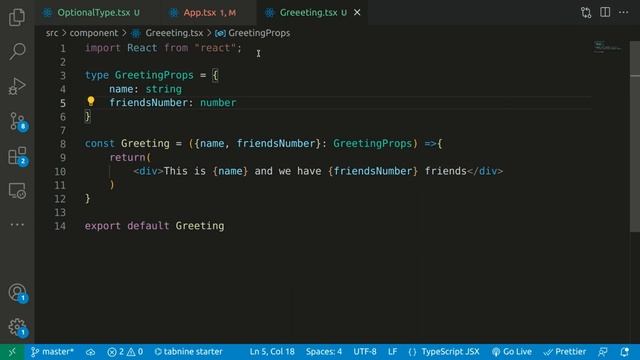Click tabnine starter in status bar
The width and height of the screenshot is (640, 360).
coord(189,351)
